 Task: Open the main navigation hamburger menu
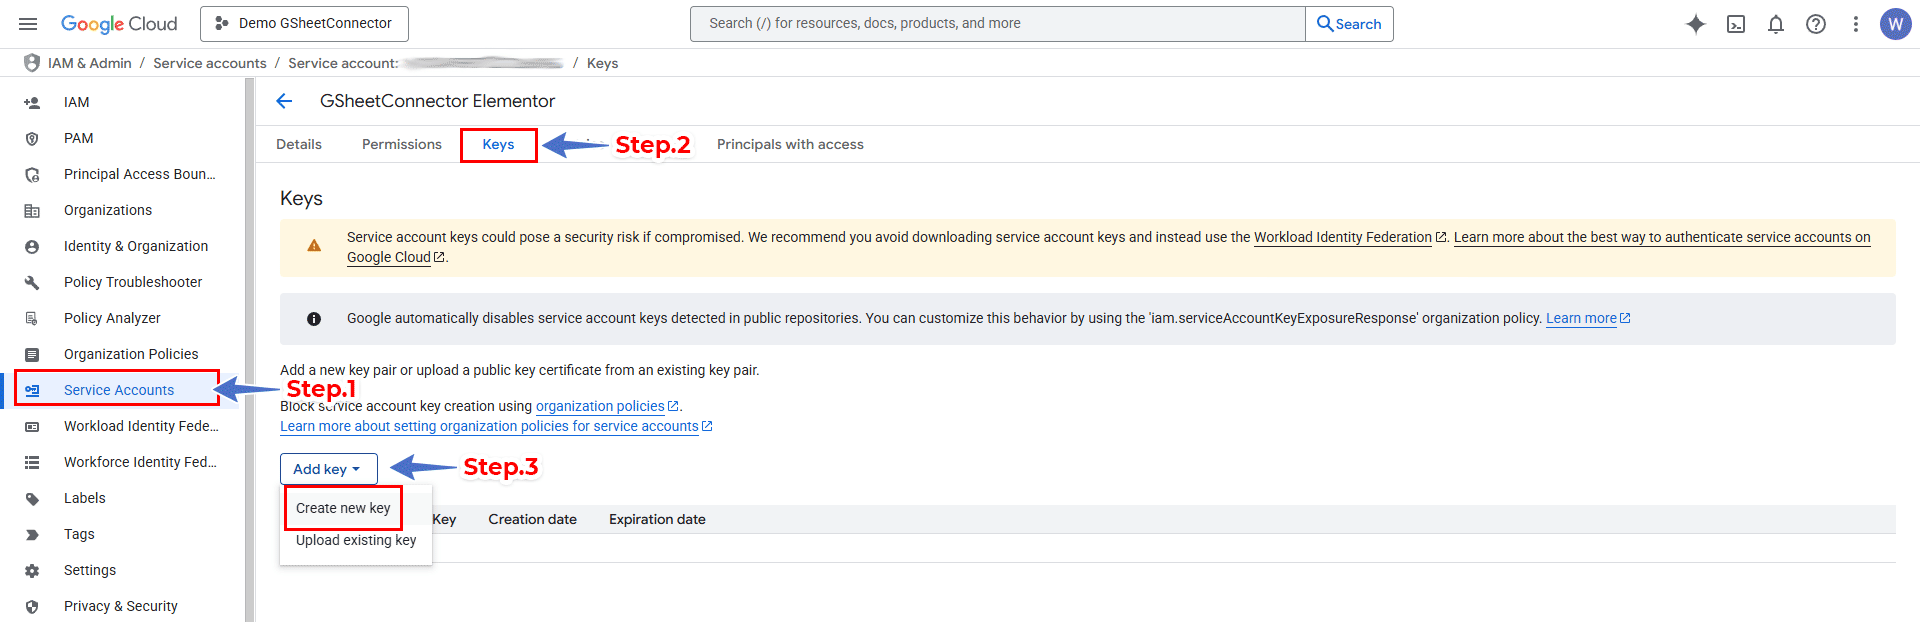pos(28,24)
